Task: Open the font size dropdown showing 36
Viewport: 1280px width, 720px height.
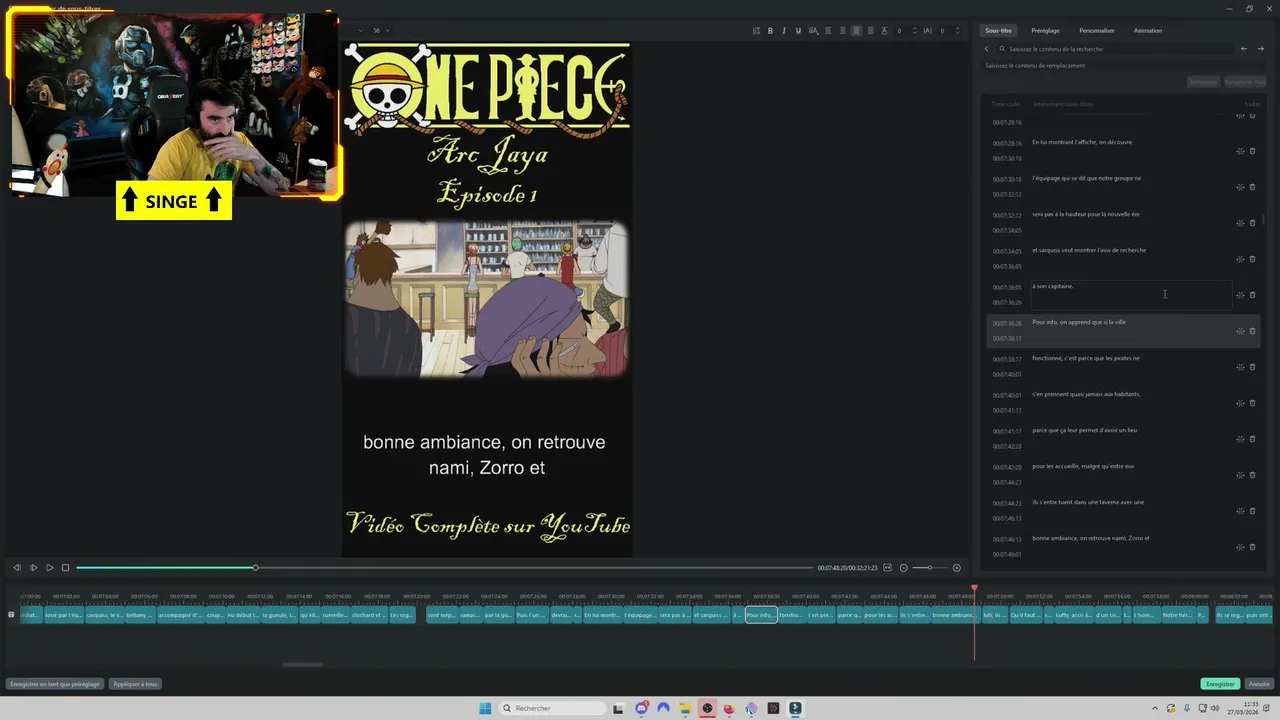Action: [x=381, y=31]
